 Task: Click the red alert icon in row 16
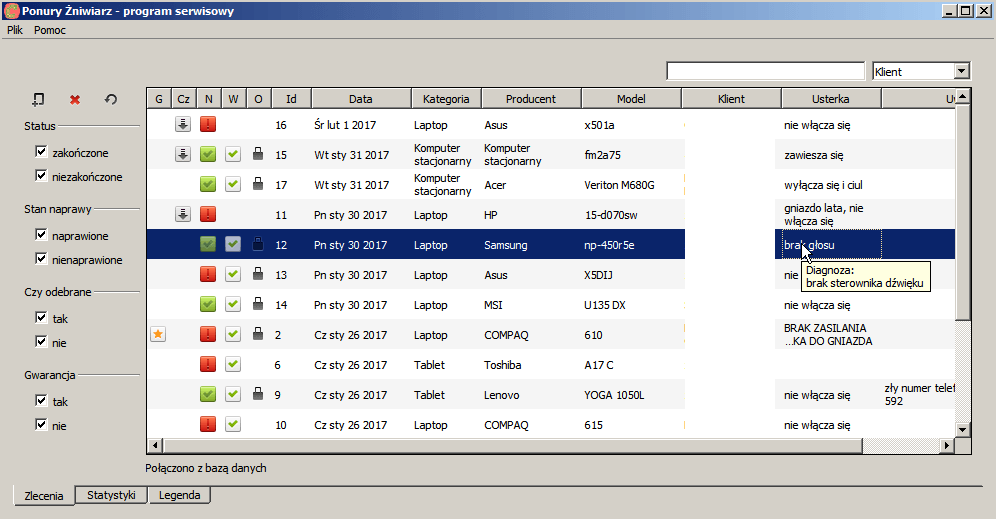(x=208, y=124)
